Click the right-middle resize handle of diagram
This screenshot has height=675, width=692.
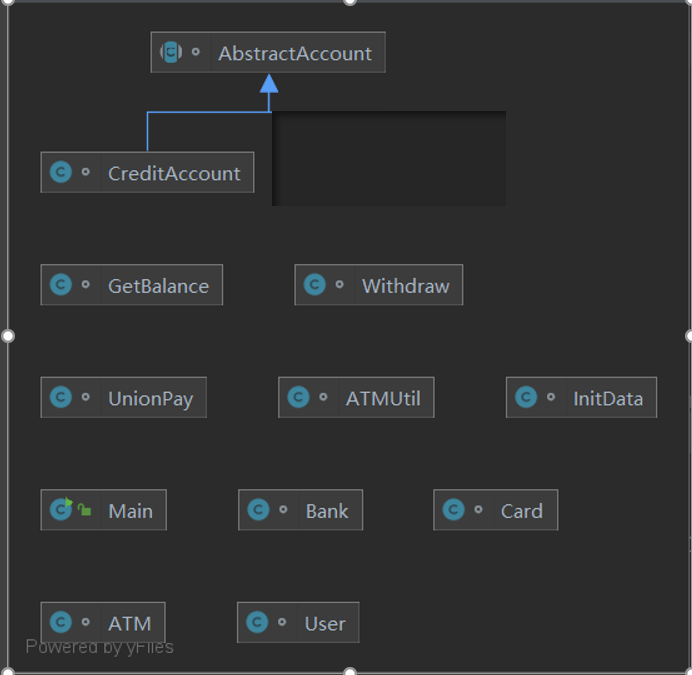(687, 336)
